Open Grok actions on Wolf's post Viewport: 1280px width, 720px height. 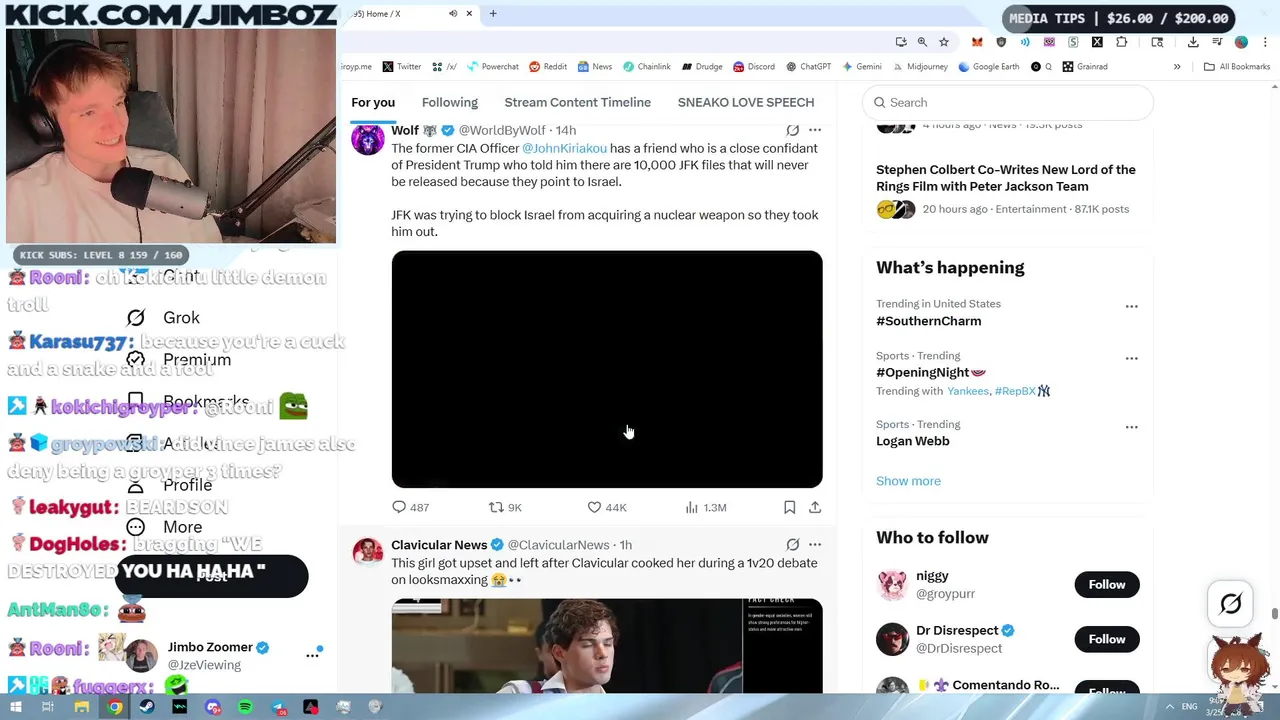pyautogui.click(x=792, y=130)
